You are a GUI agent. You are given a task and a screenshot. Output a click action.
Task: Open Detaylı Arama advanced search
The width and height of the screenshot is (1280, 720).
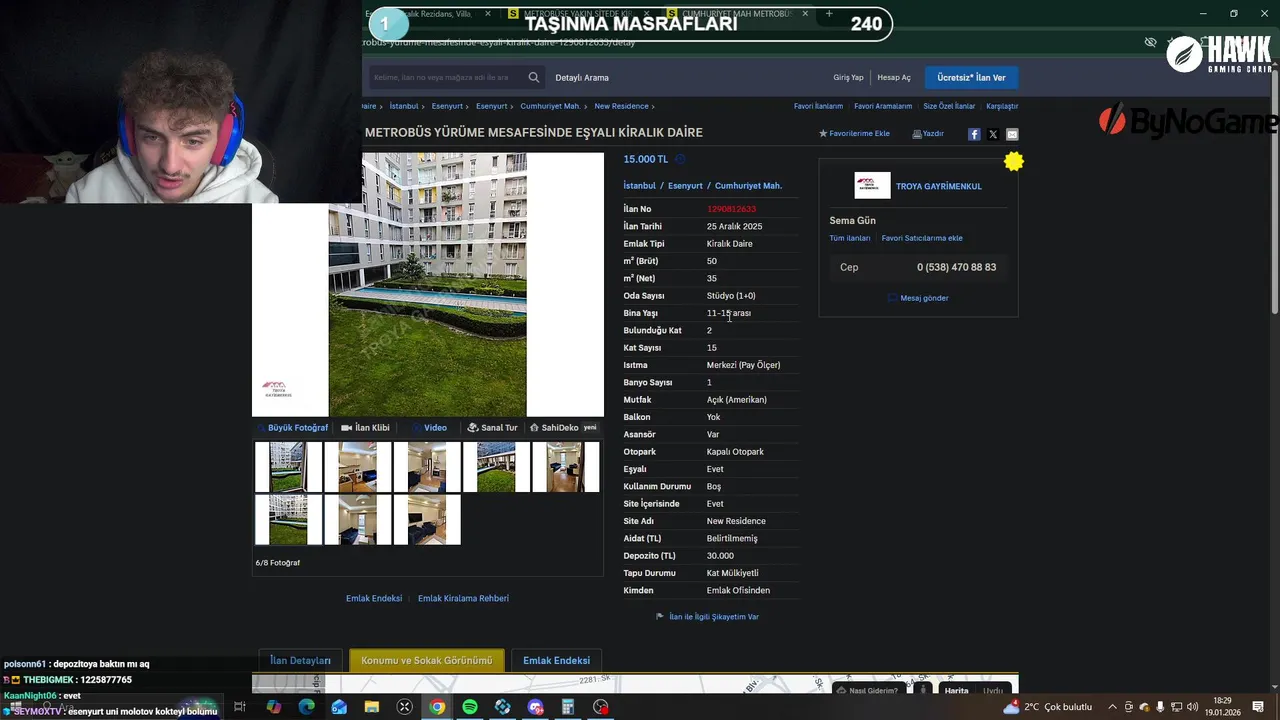(x=582, y=78)
